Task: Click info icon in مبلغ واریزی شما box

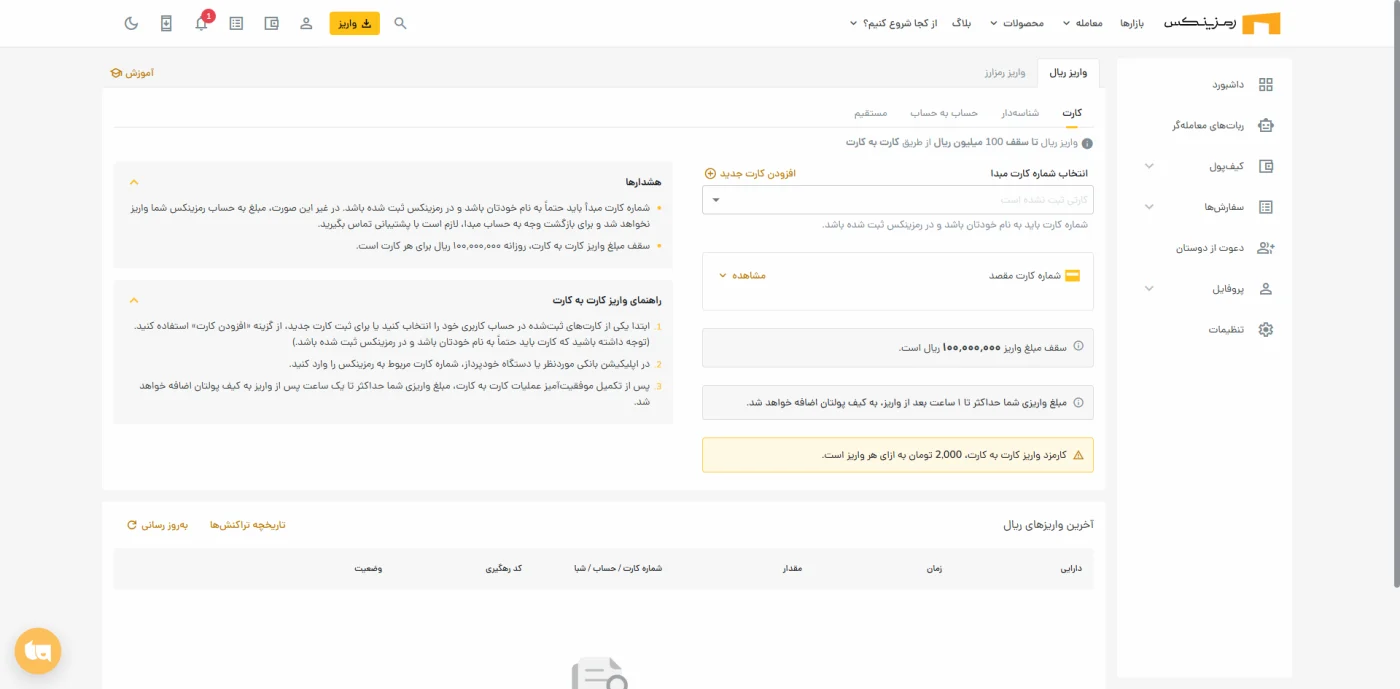Action: 1078,402
